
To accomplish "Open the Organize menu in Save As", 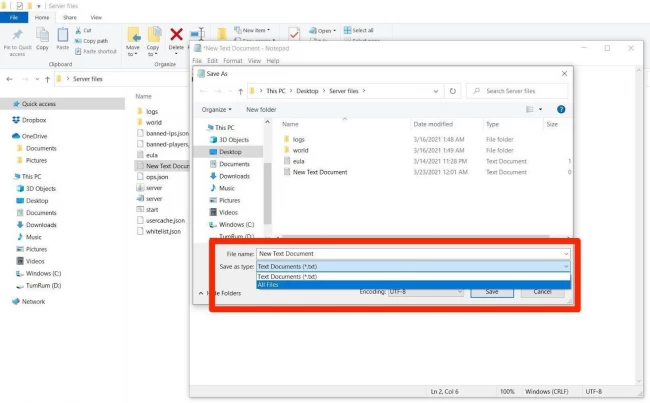I will pos(216,109).
